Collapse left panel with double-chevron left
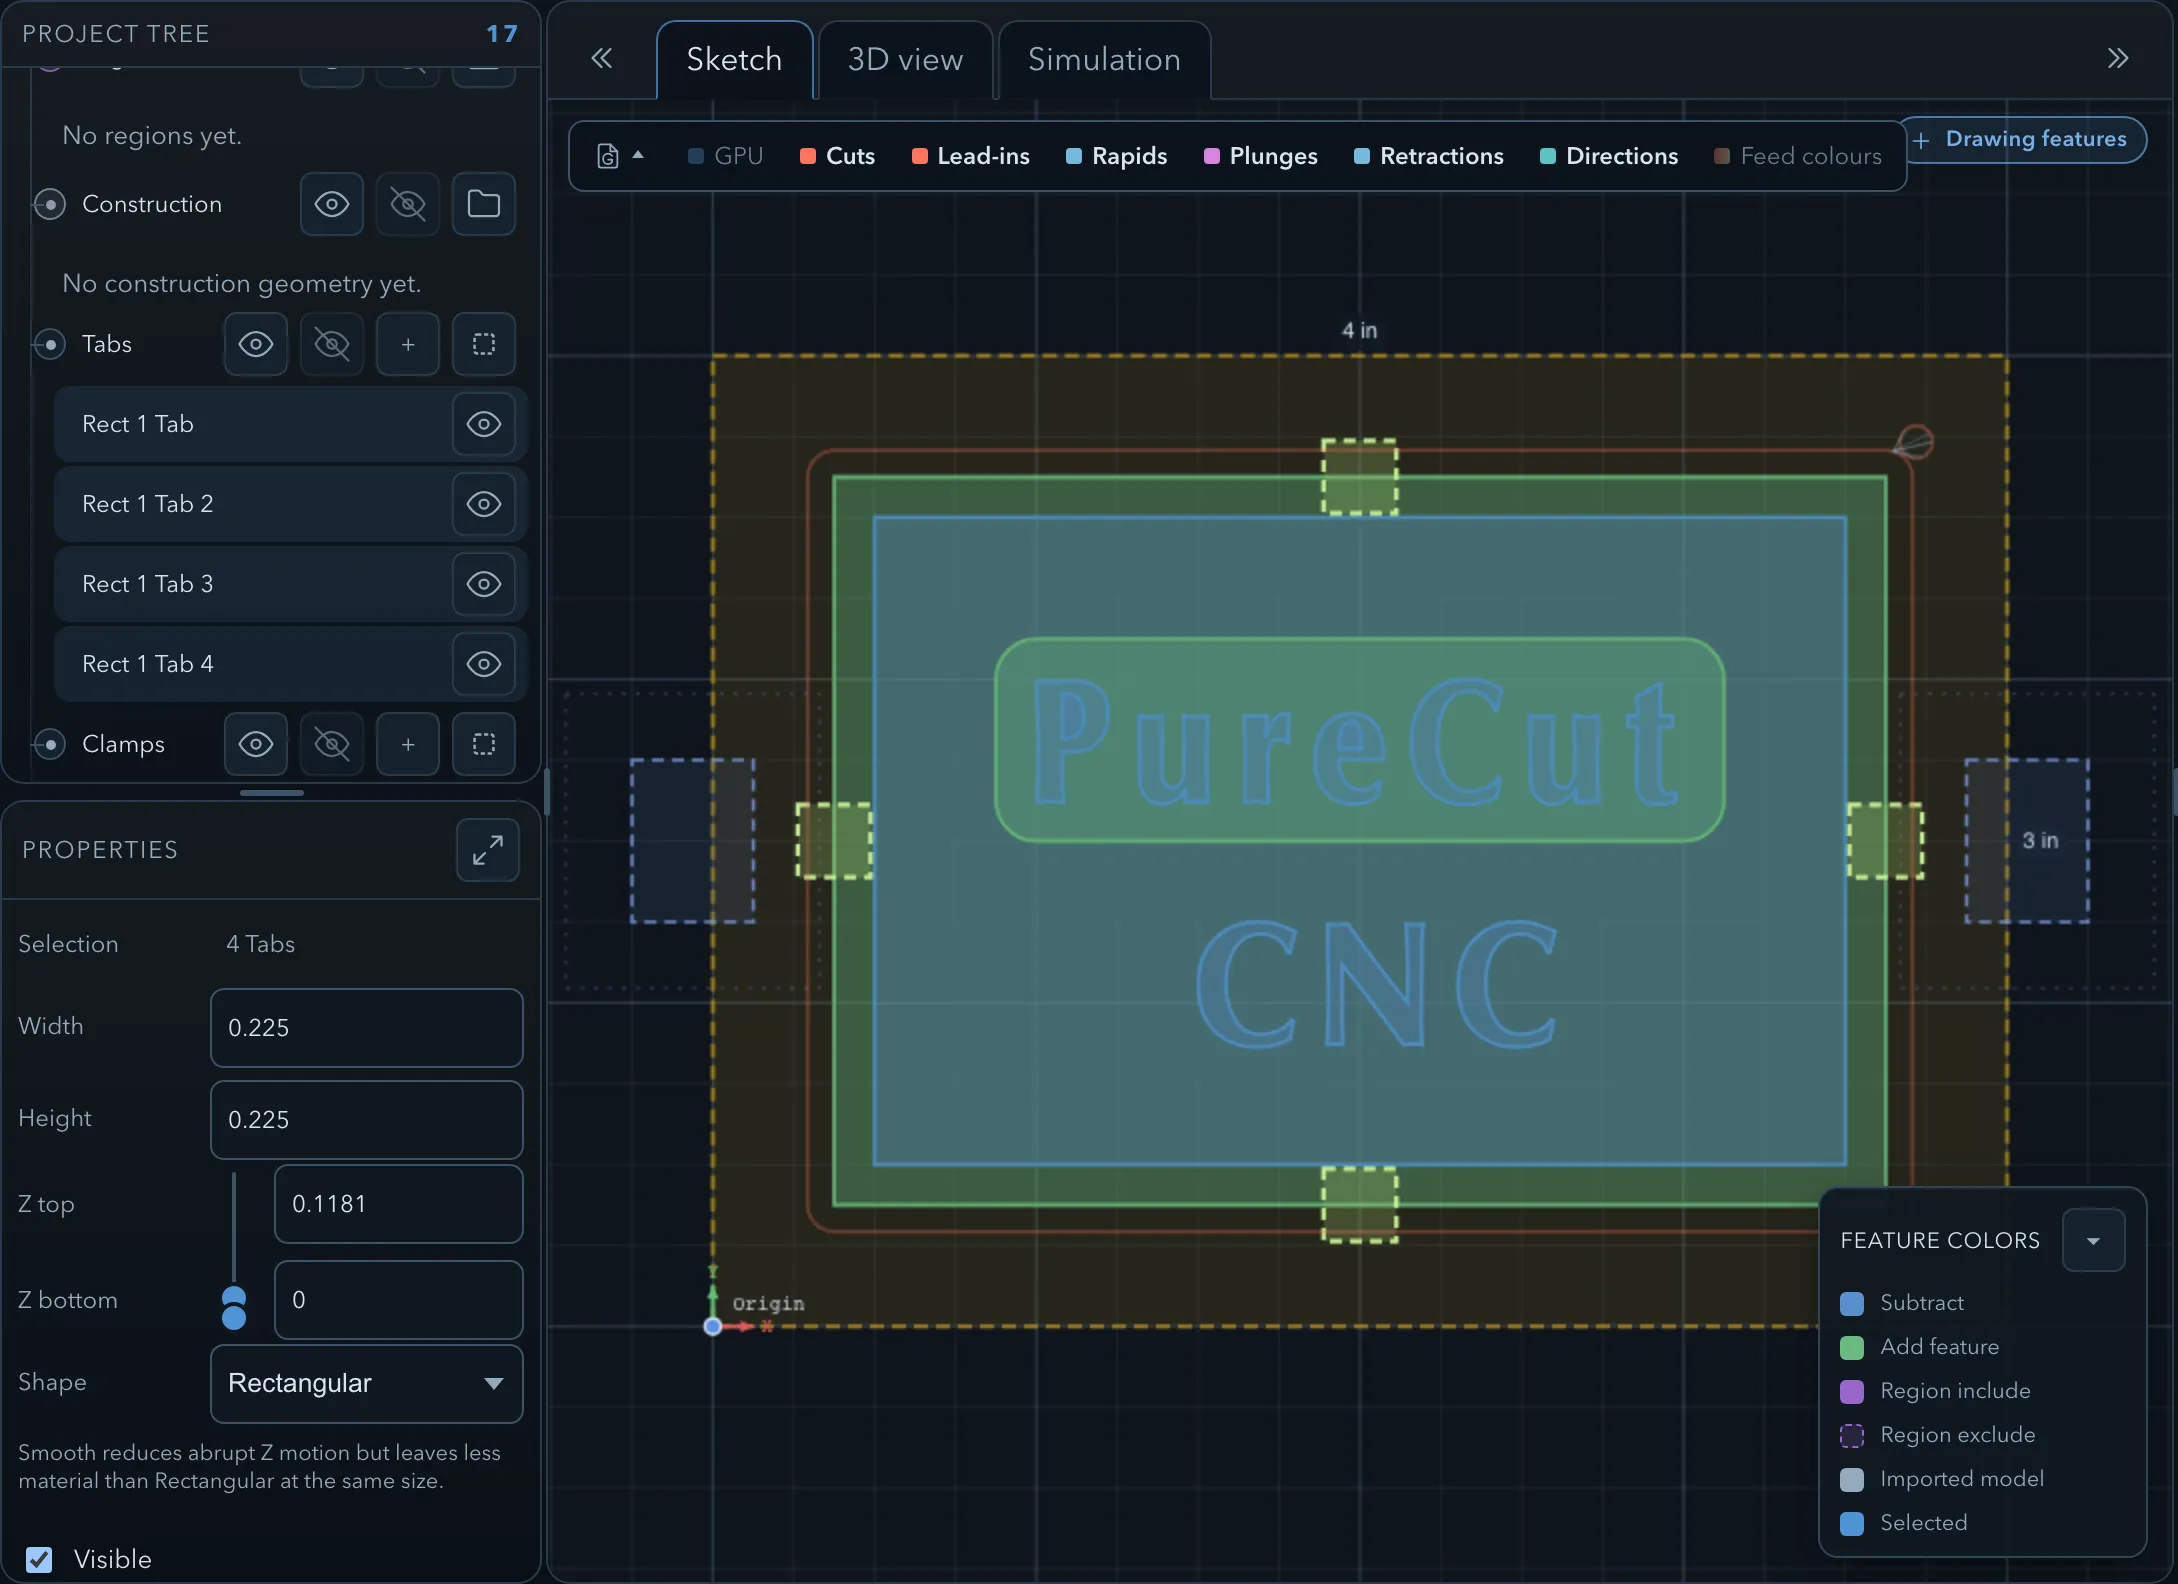The image size is (2178, 1584). pos(601,58)
